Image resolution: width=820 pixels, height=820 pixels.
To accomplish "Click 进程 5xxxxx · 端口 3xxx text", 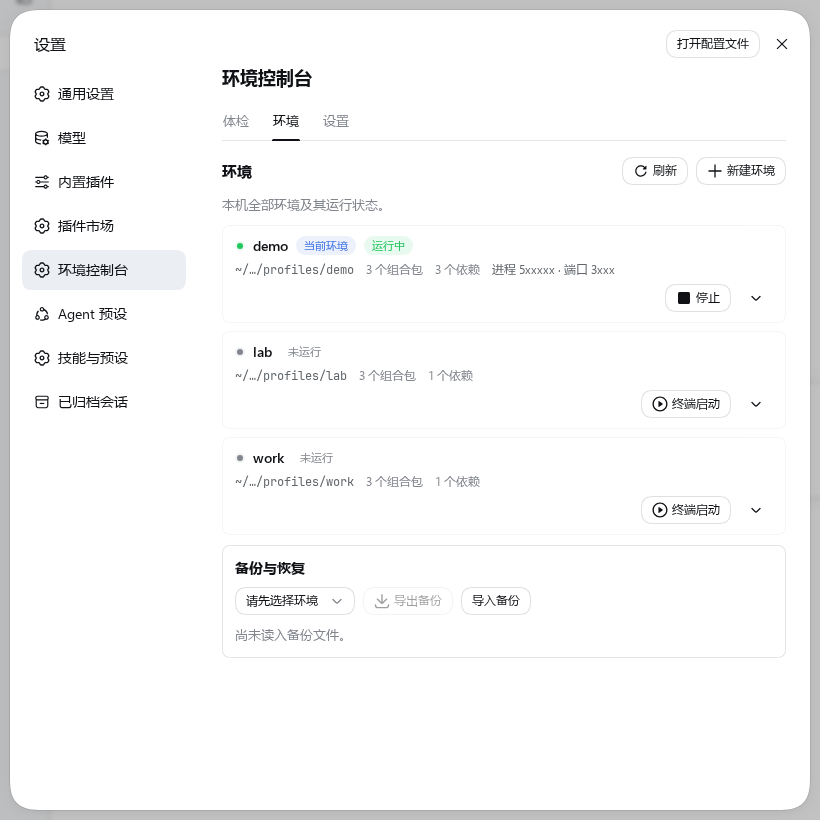I will pos(553,270).
